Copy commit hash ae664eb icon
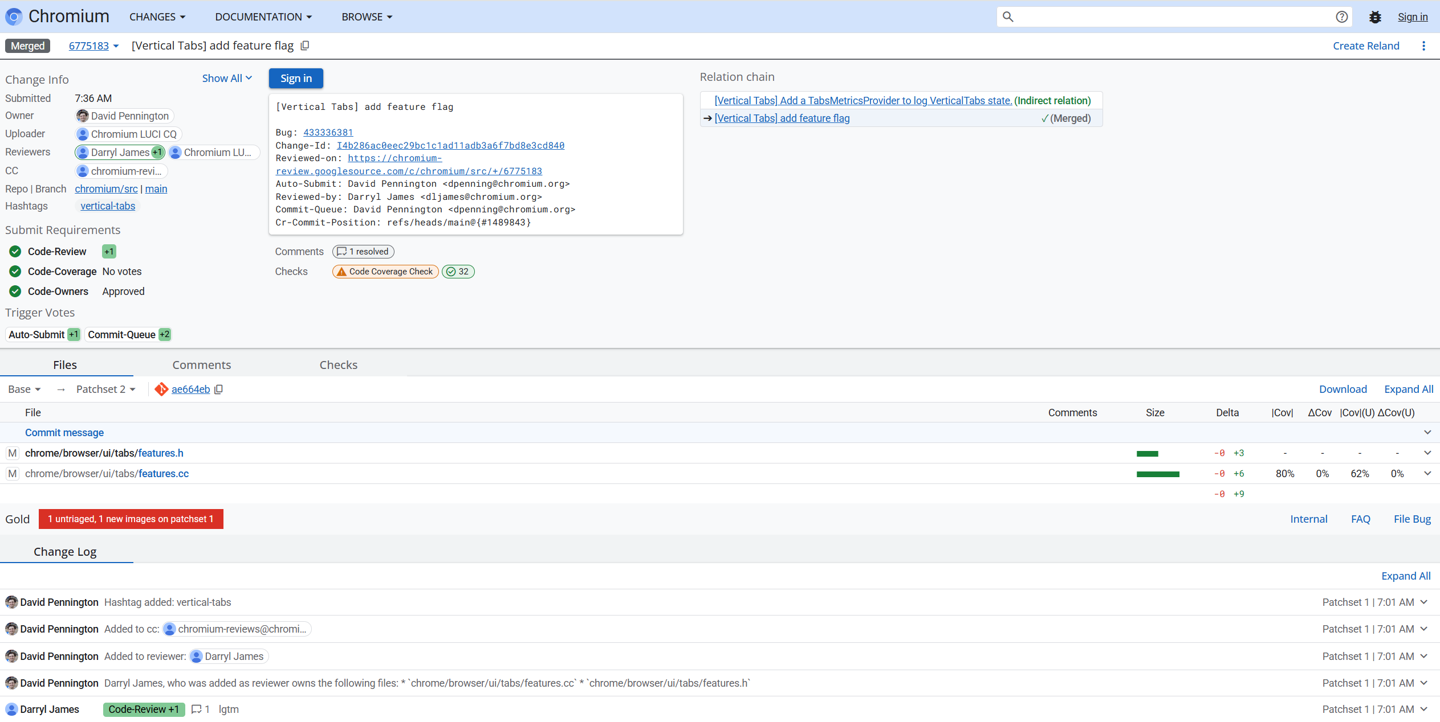 pos(219,390)
